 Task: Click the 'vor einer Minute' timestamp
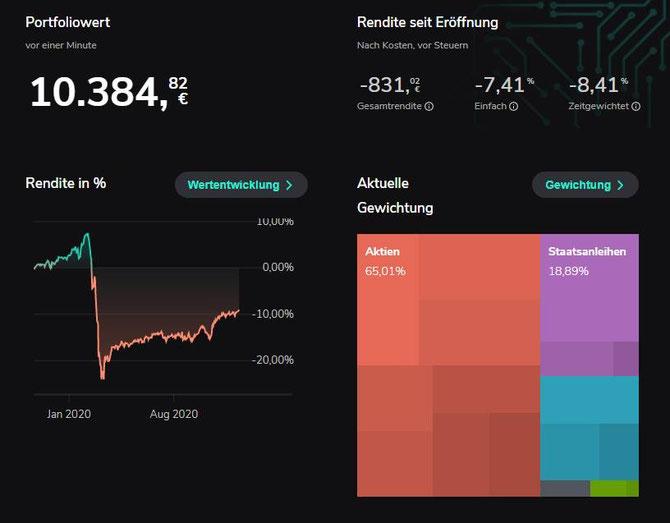(61, 45)
